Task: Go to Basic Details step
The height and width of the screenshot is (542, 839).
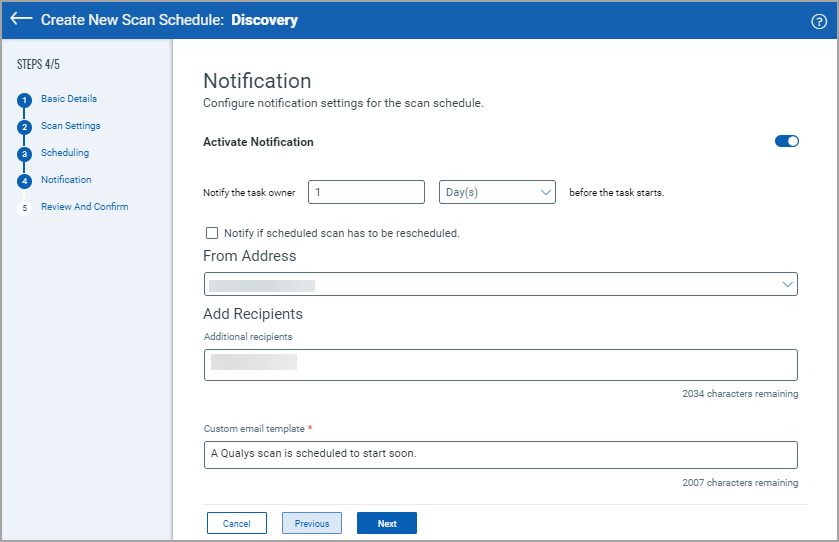Action: 69,99
